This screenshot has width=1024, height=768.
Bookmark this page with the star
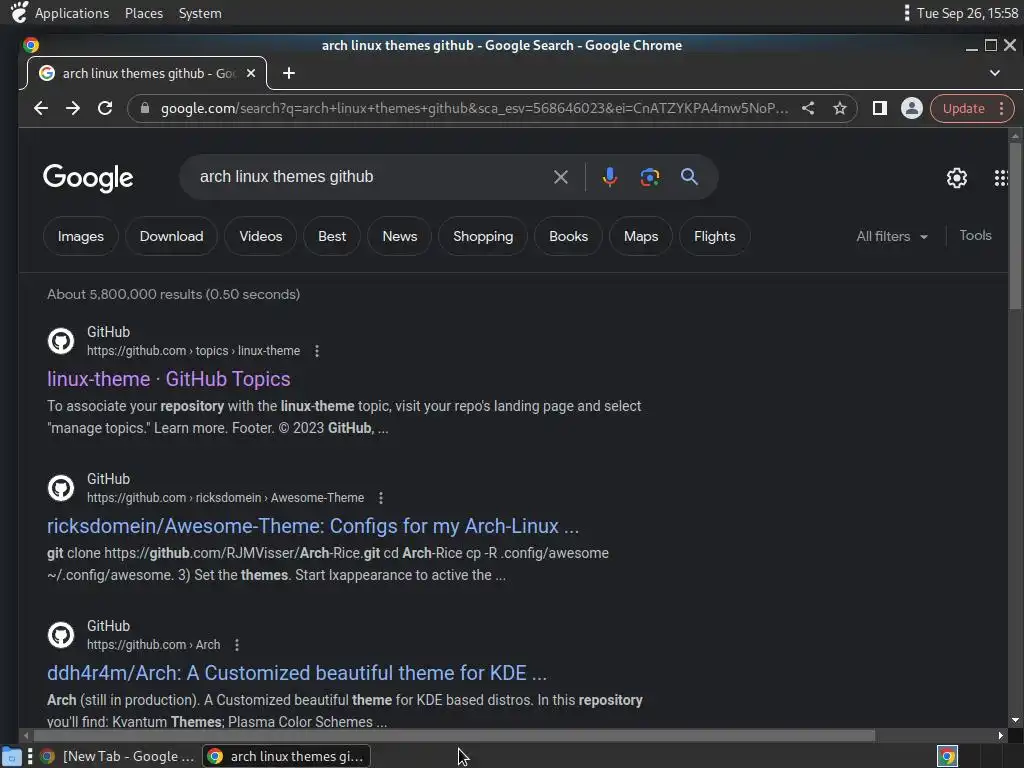840,108
